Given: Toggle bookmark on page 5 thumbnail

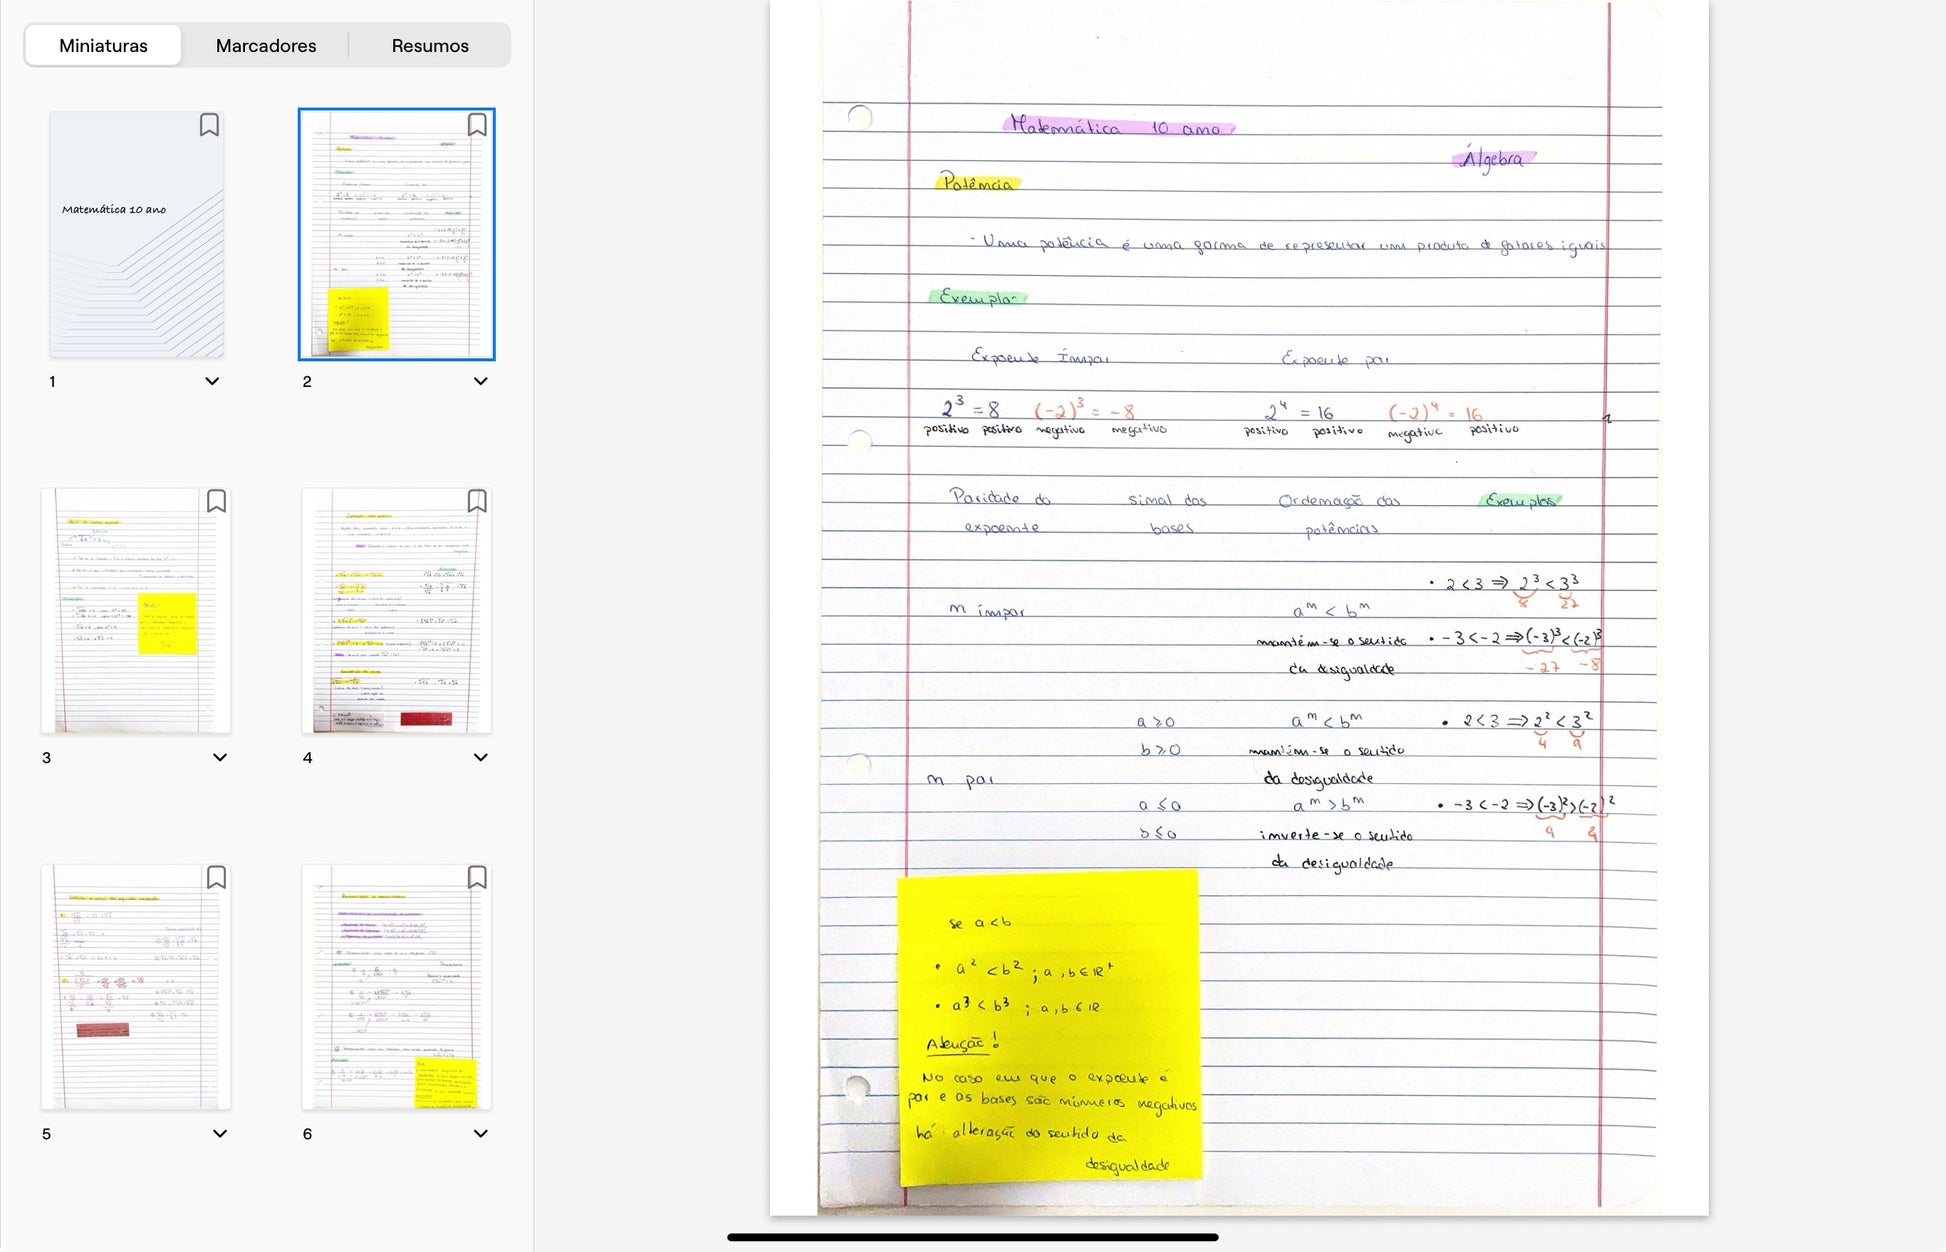Looking at the screenshot, I should 216,877.
